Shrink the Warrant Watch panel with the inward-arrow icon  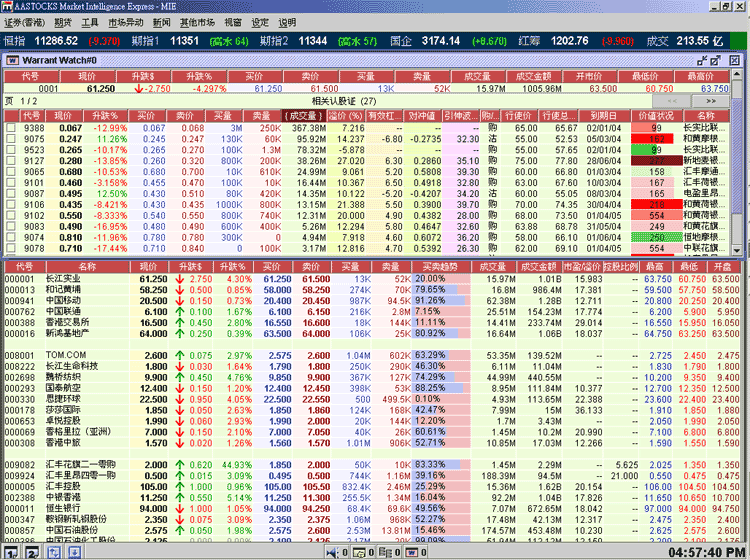[x=702, y=60]
